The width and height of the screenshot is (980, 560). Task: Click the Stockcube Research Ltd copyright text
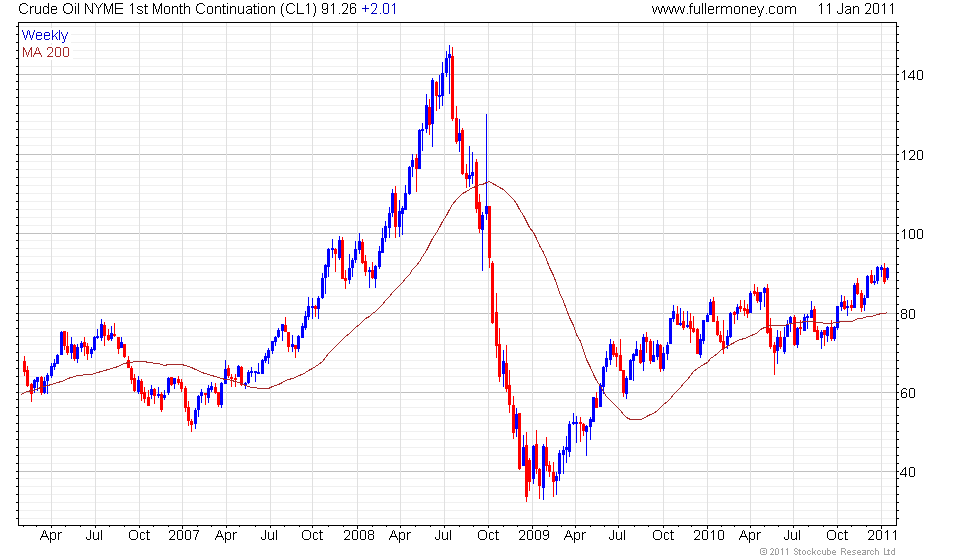[828, 552]
